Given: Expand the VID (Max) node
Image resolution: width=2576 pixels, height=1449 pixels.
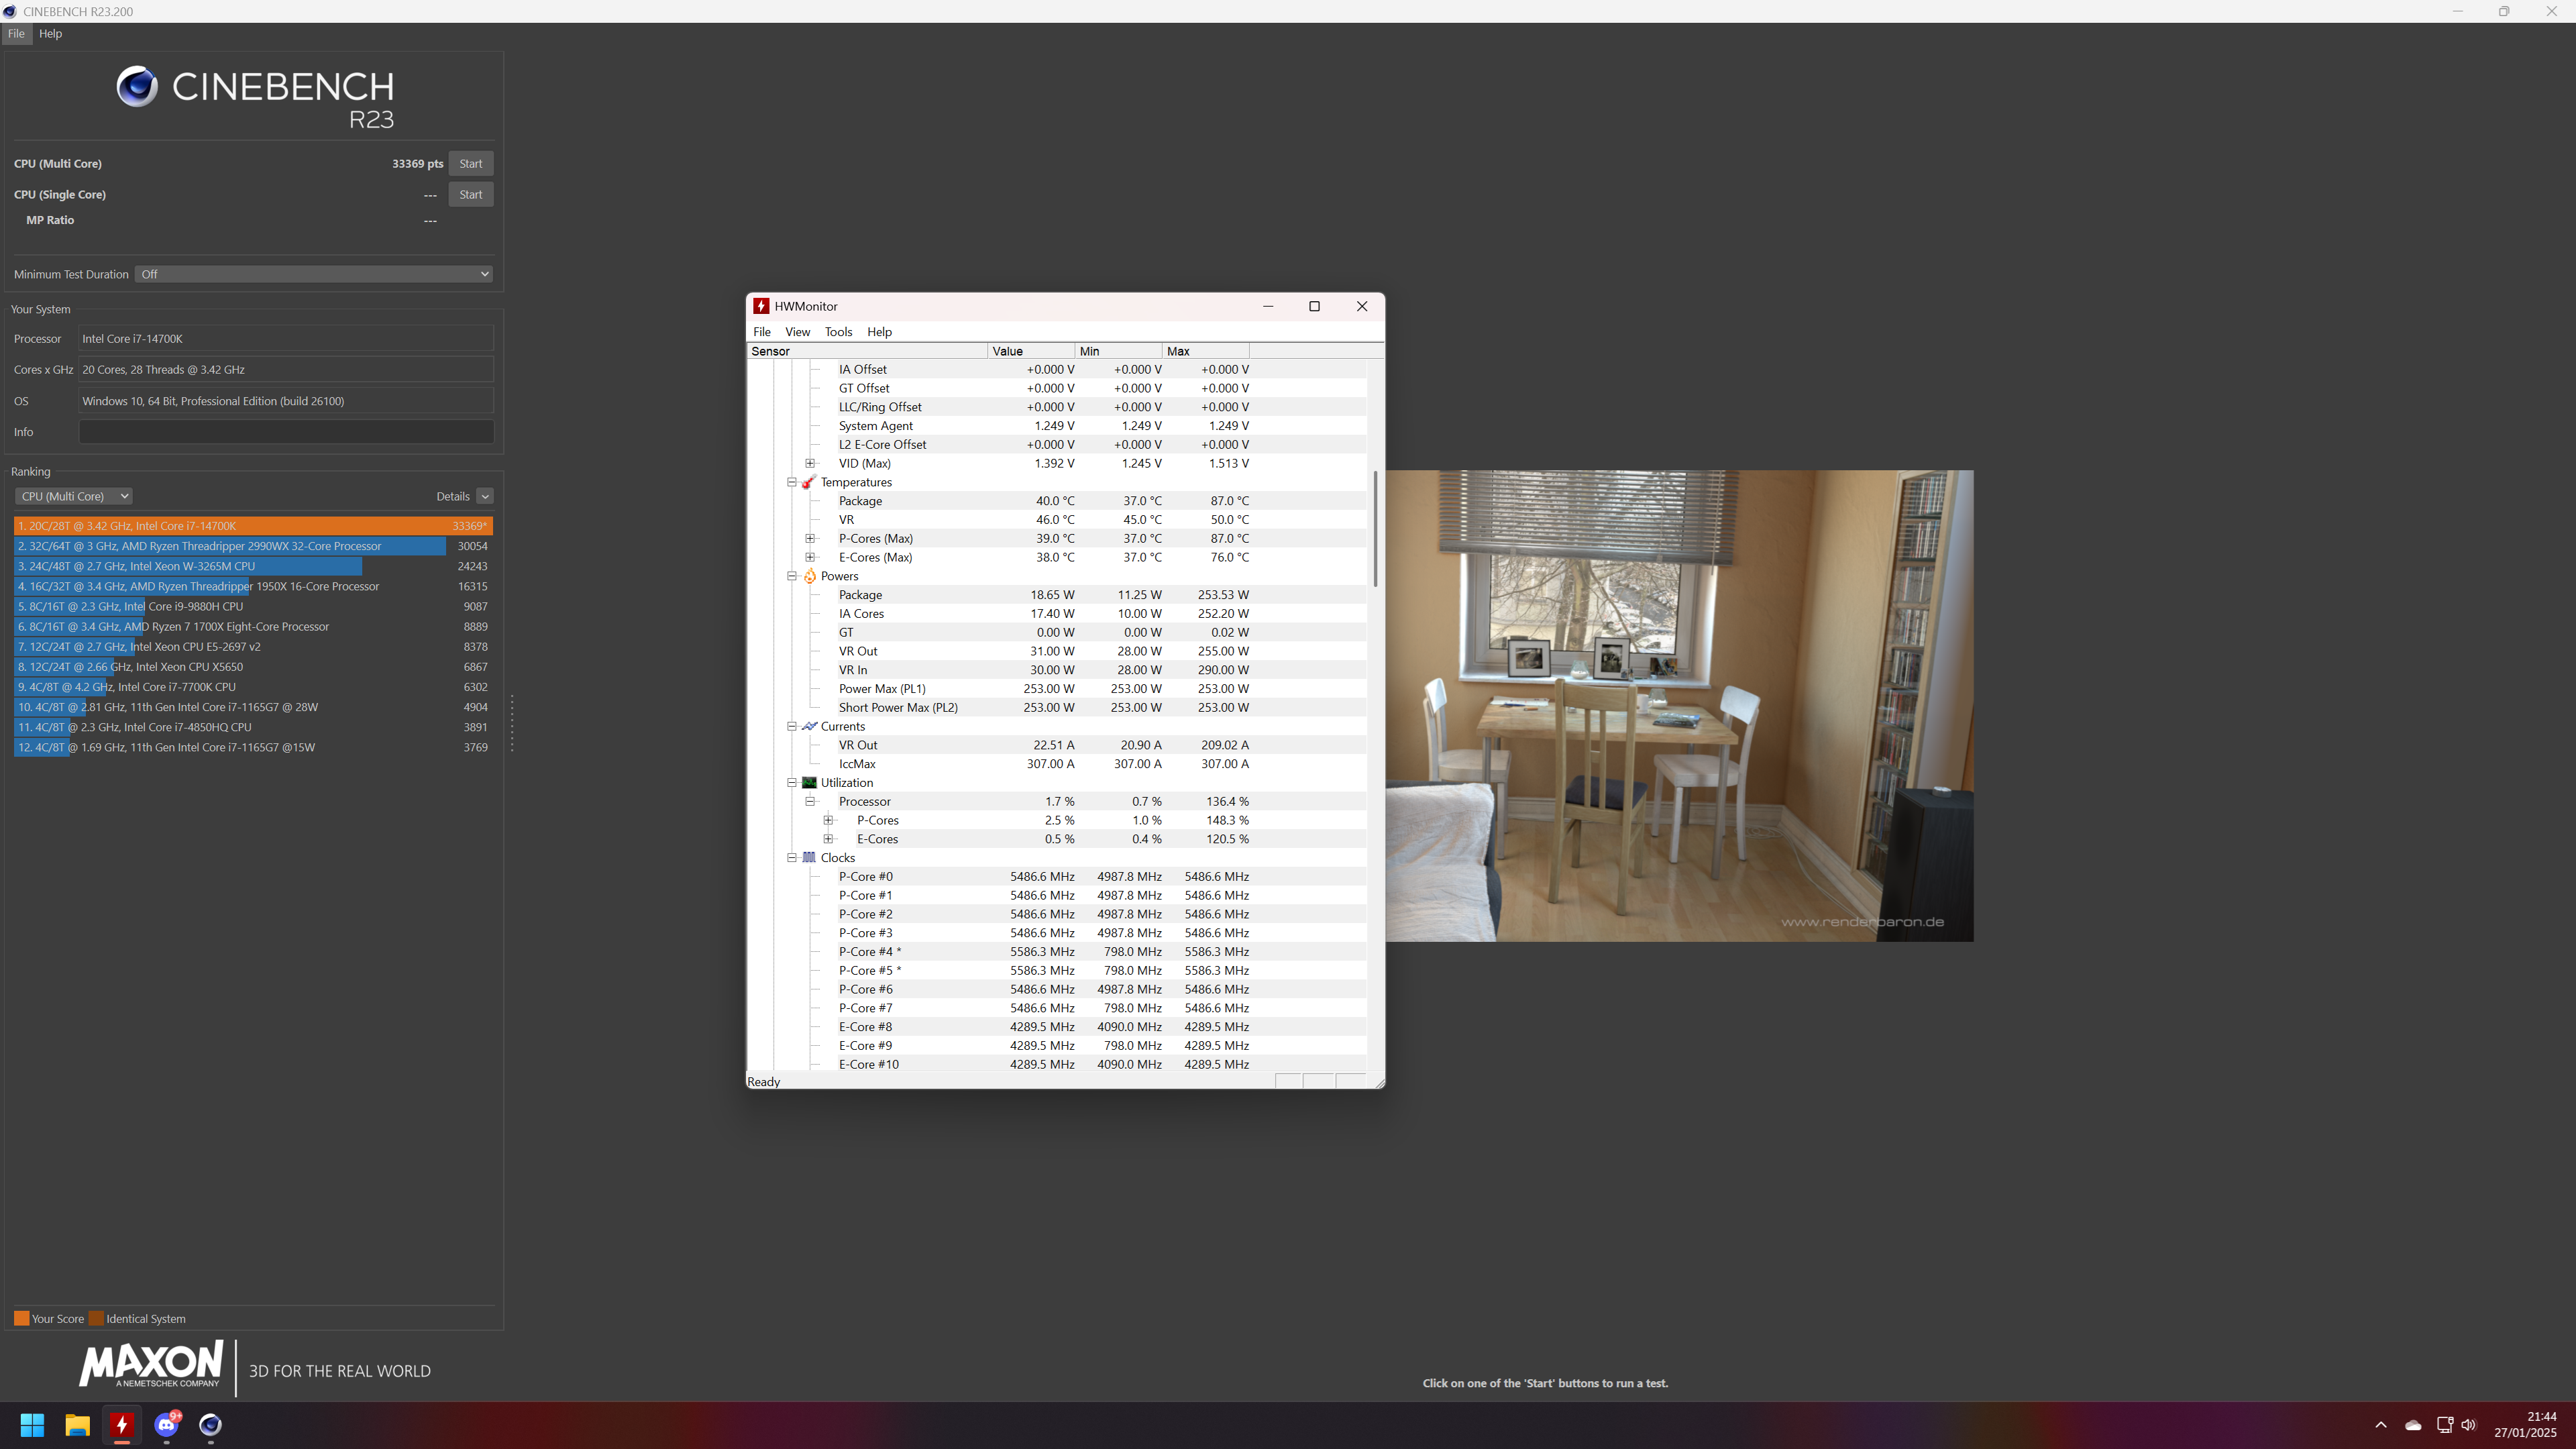Looking at the screenshot, I should (x=810, y=463).
